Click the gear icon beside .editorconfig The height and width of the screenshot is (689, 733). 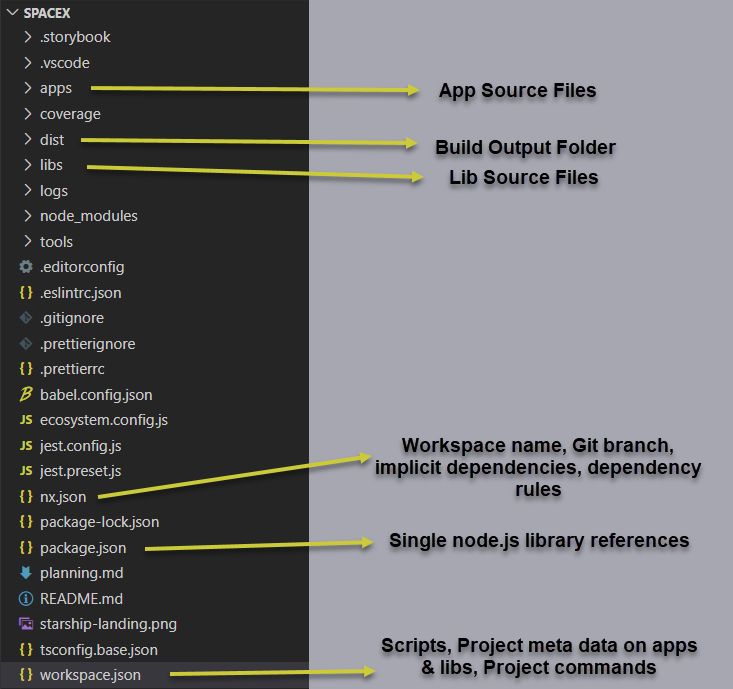point(26,267)
